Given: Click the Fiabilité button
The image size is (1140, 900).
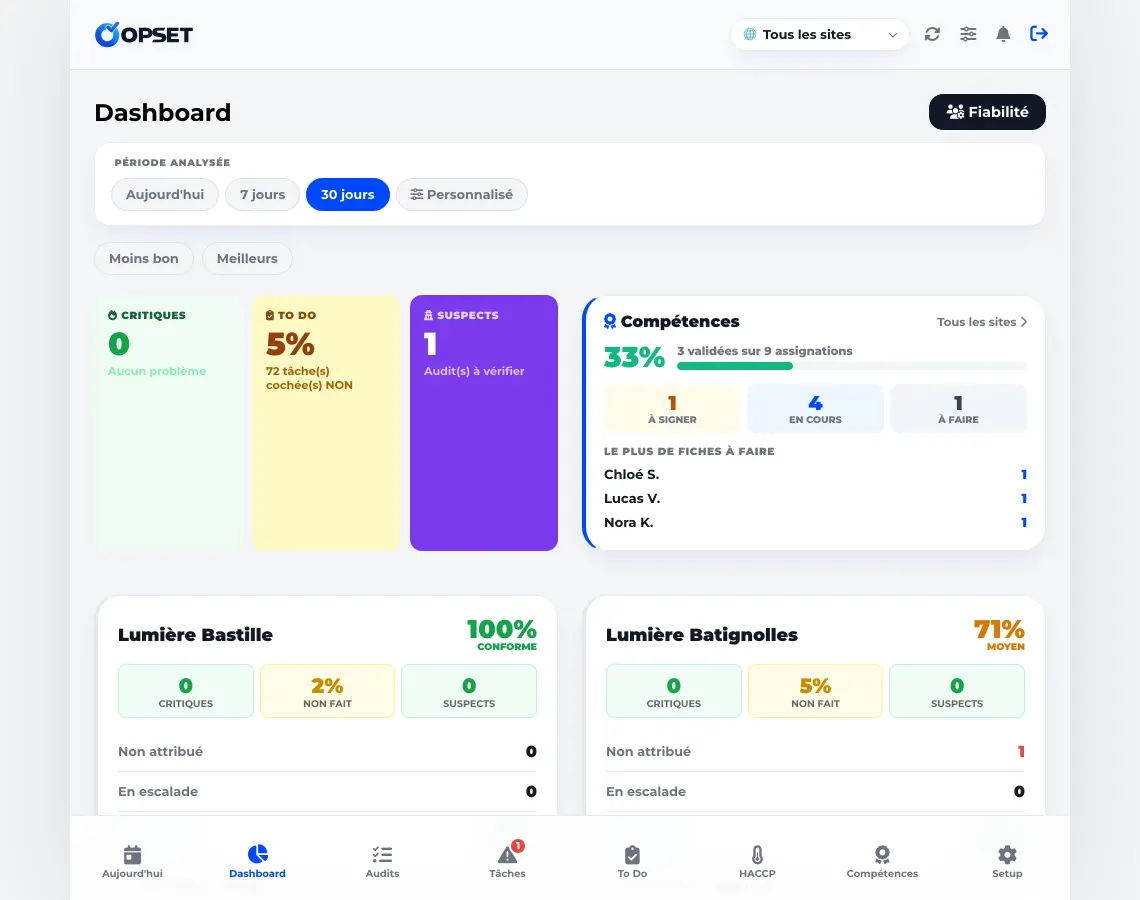Looking at the screenshot, I should pos(987,112).
